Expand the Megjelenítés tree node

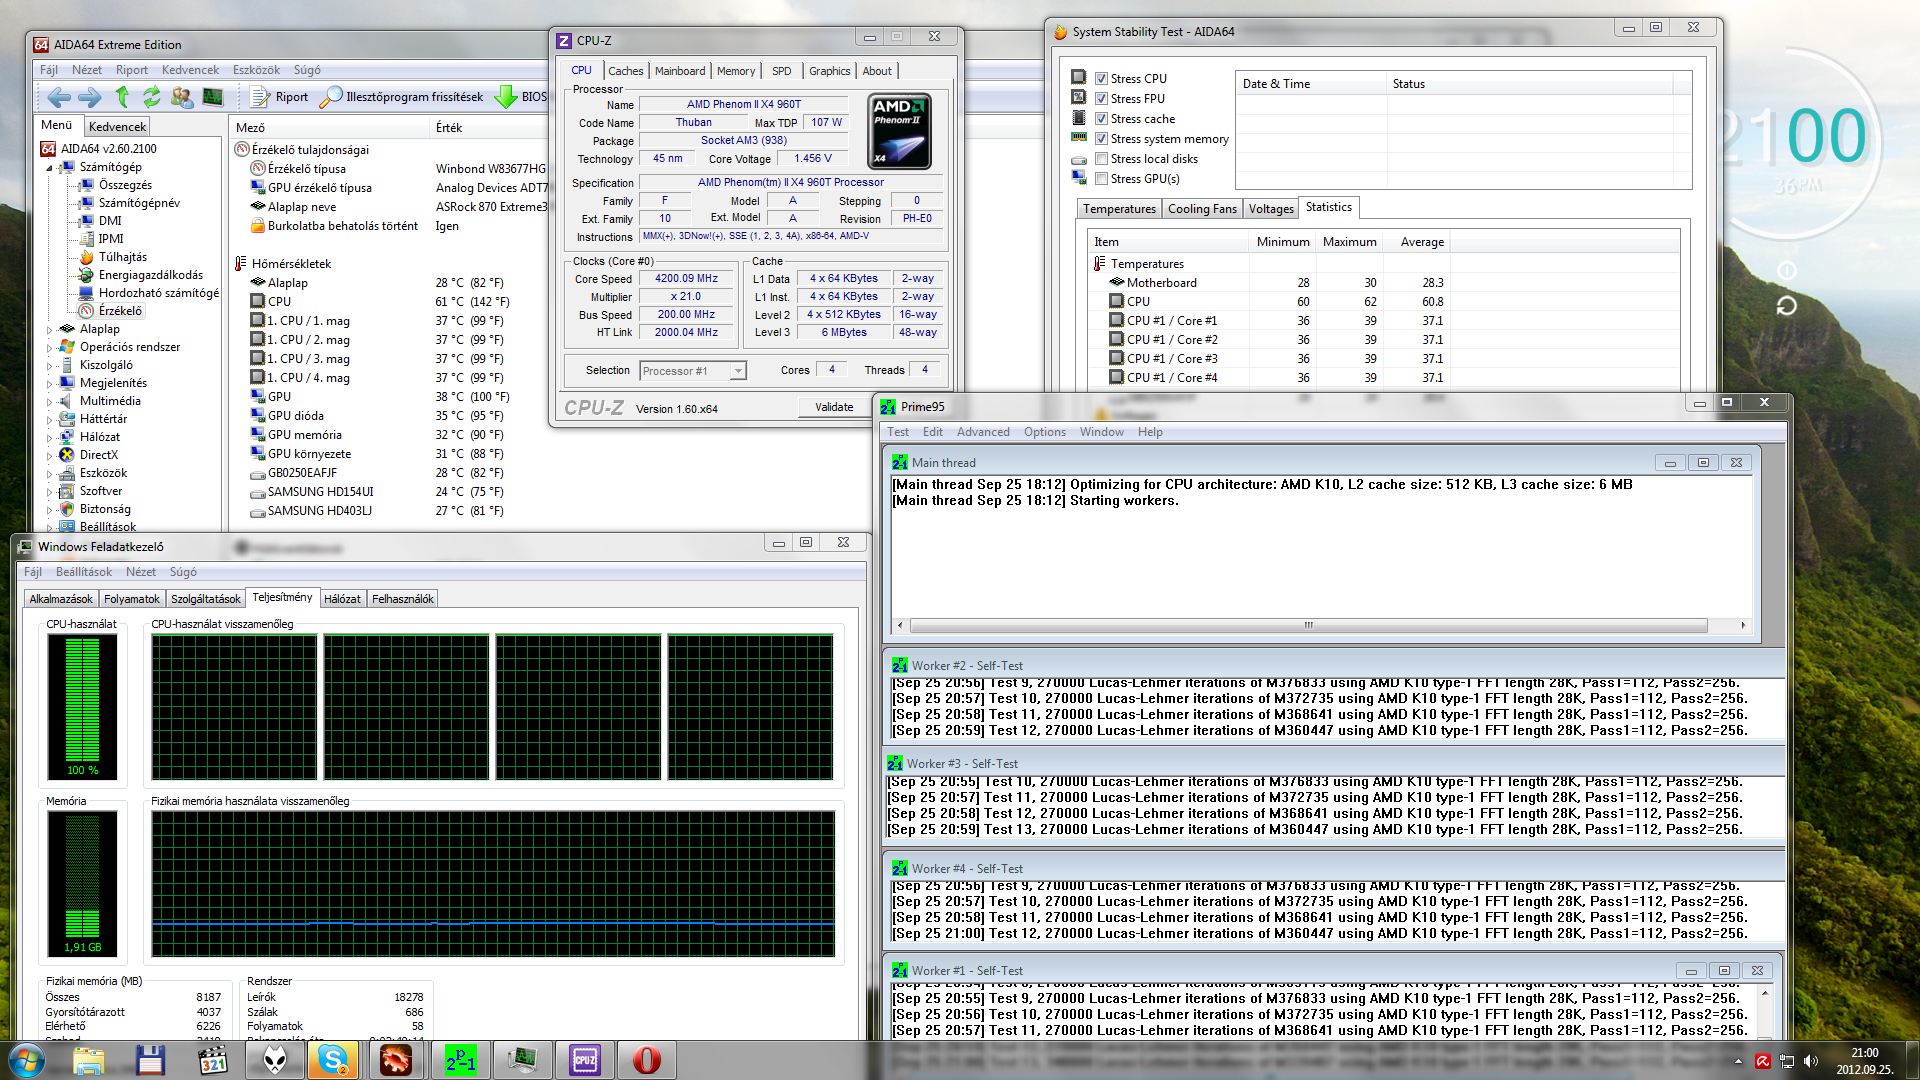coord(49,383)
